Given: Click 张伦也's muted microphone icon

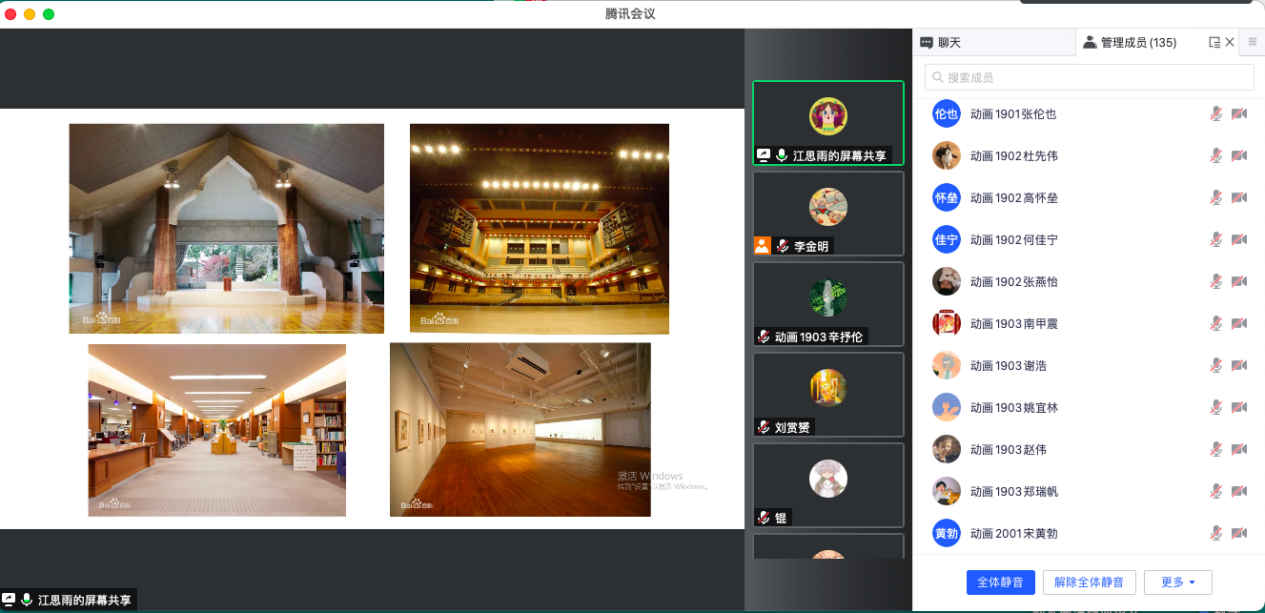Looking at the screenshot, I should [1216, 114].
